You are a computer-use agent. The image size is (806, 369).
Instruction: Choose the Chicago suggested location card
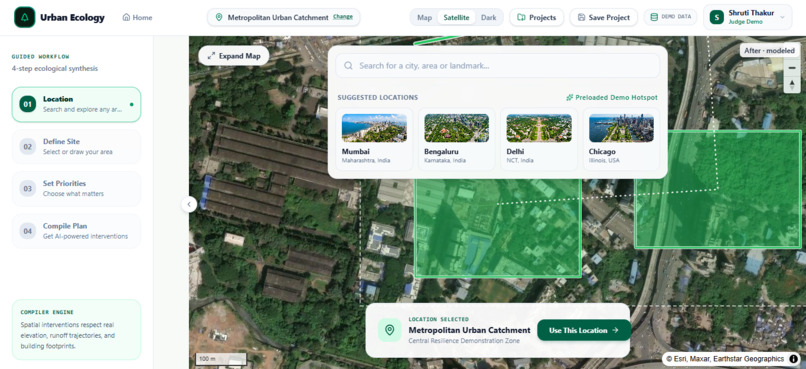[x=621, y=139]
